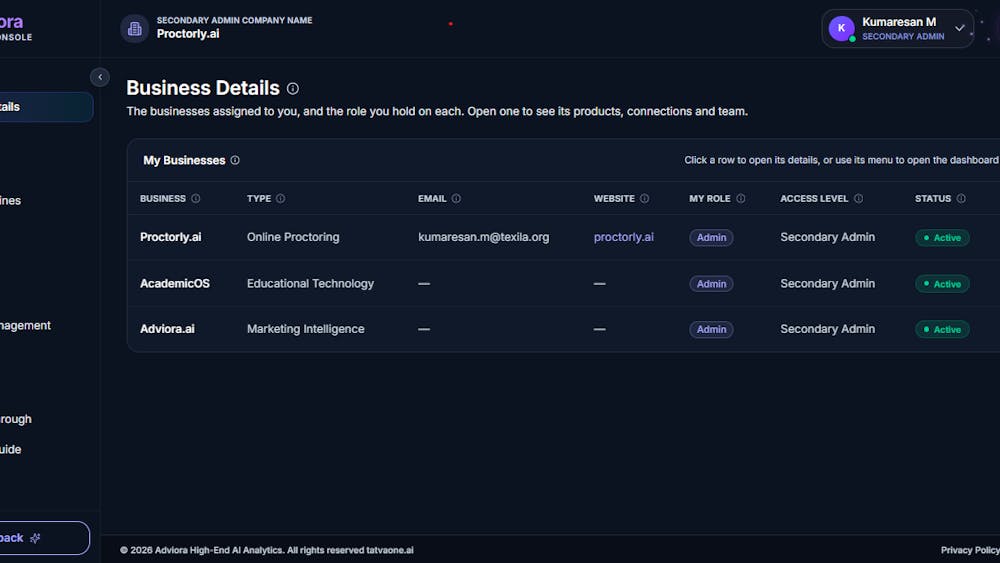Viewport: 1000px width, 563px height.
Task: Click the company building icon in header
Action: [x=135, y=28]
